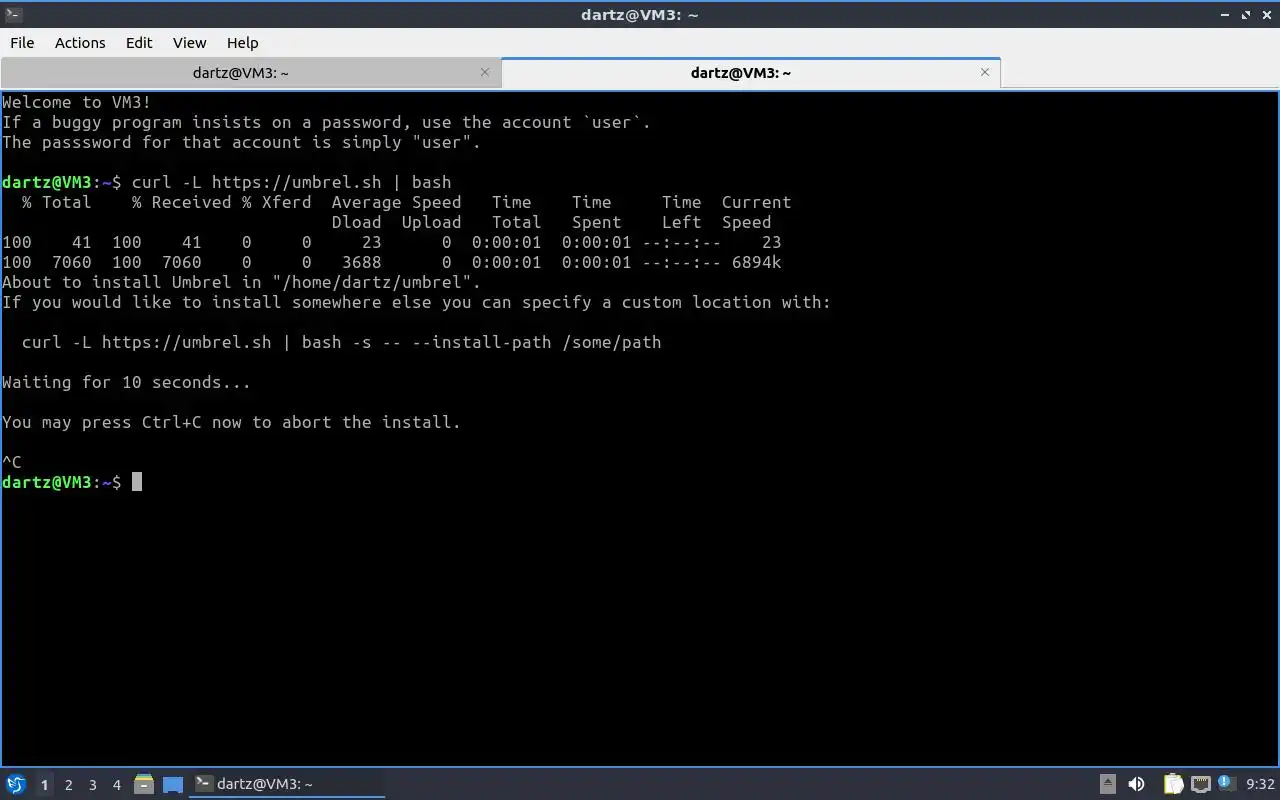The image size is (1280, 800).
Task: Open the removable media eject tray icon
Action: [x=1108, y=784]
